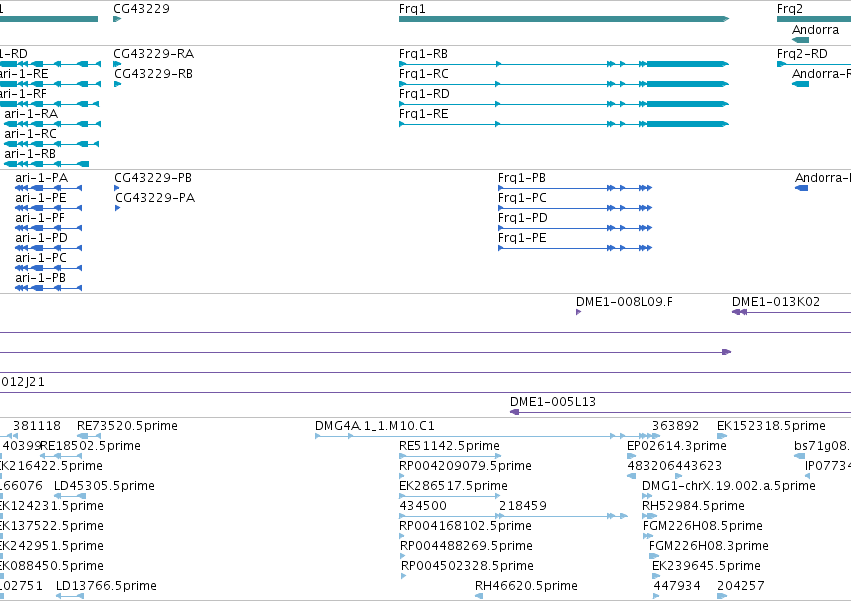This screenshot has height=601, width=851.
Task: Click the Frq2 gene label
Action: [x=790, y=9]
